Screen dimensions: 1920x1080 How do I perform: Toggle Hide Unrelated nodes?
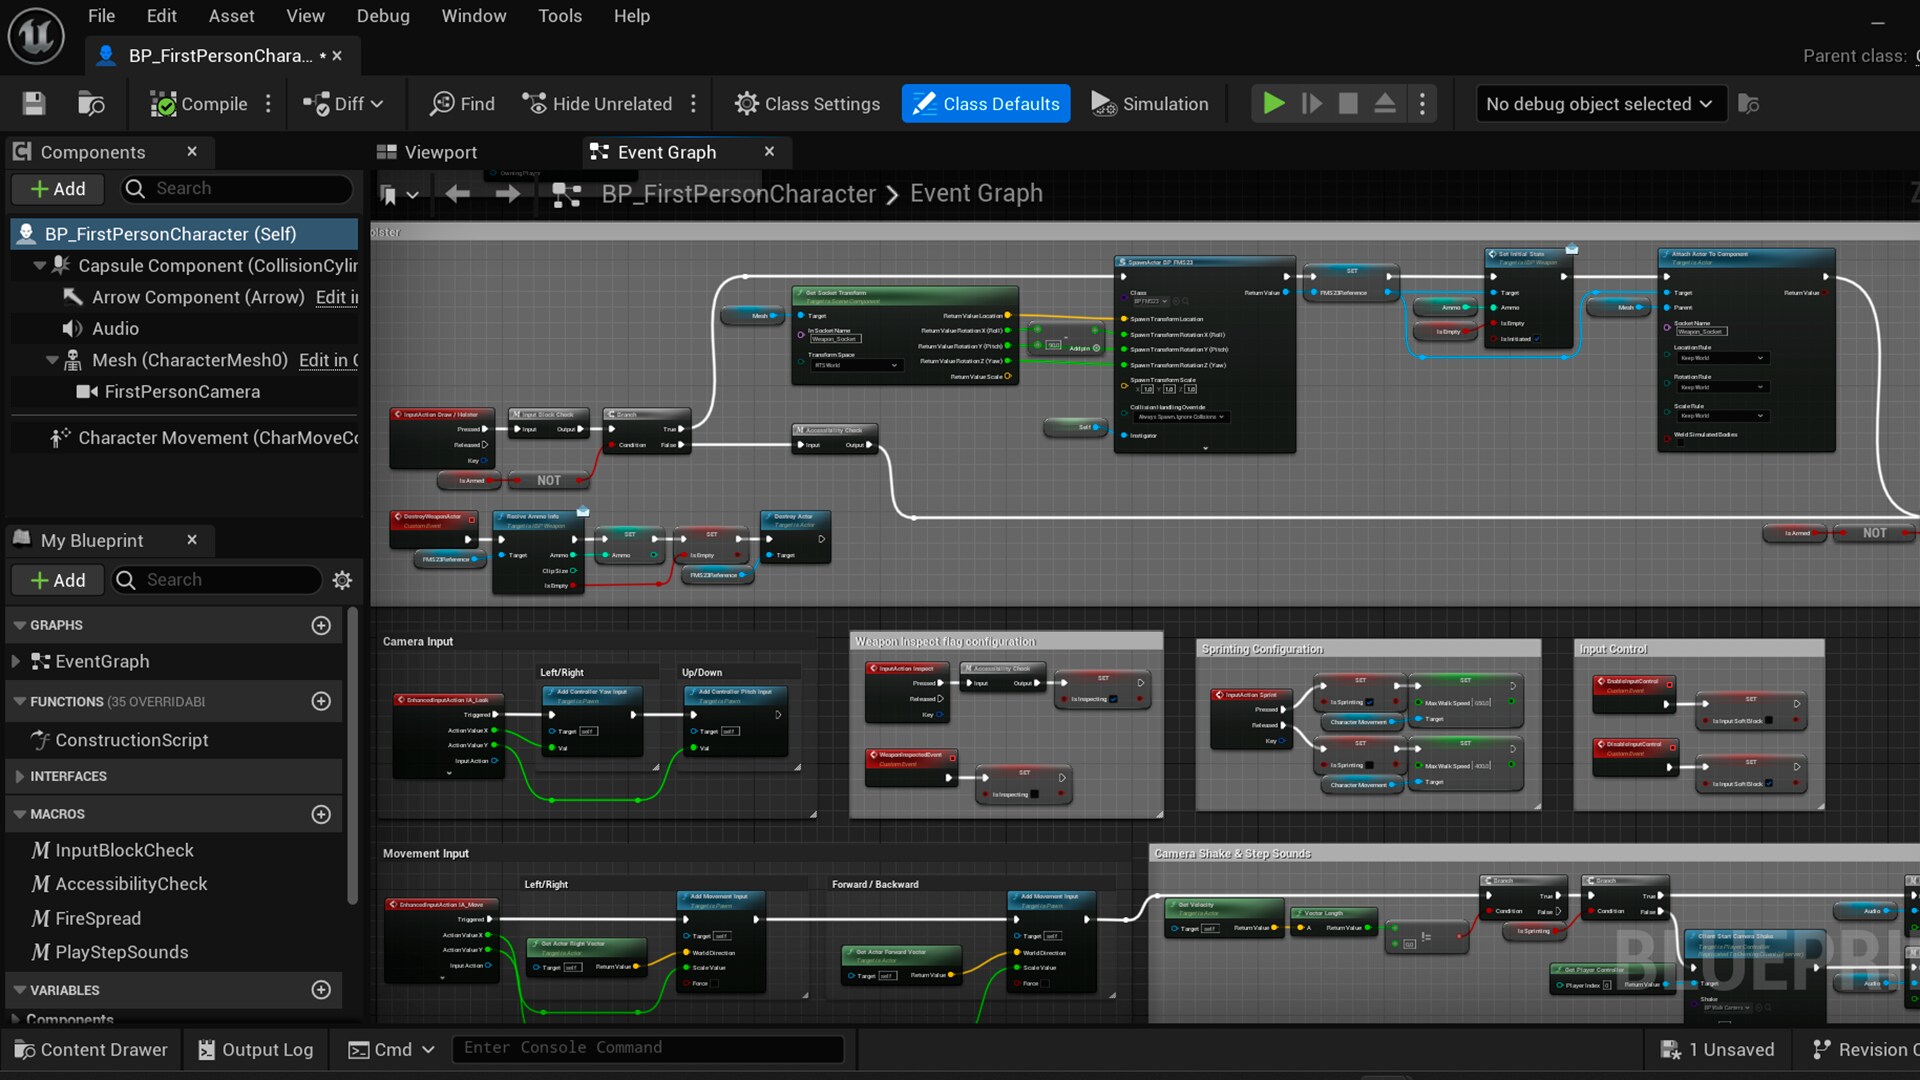tap(597, 103)
